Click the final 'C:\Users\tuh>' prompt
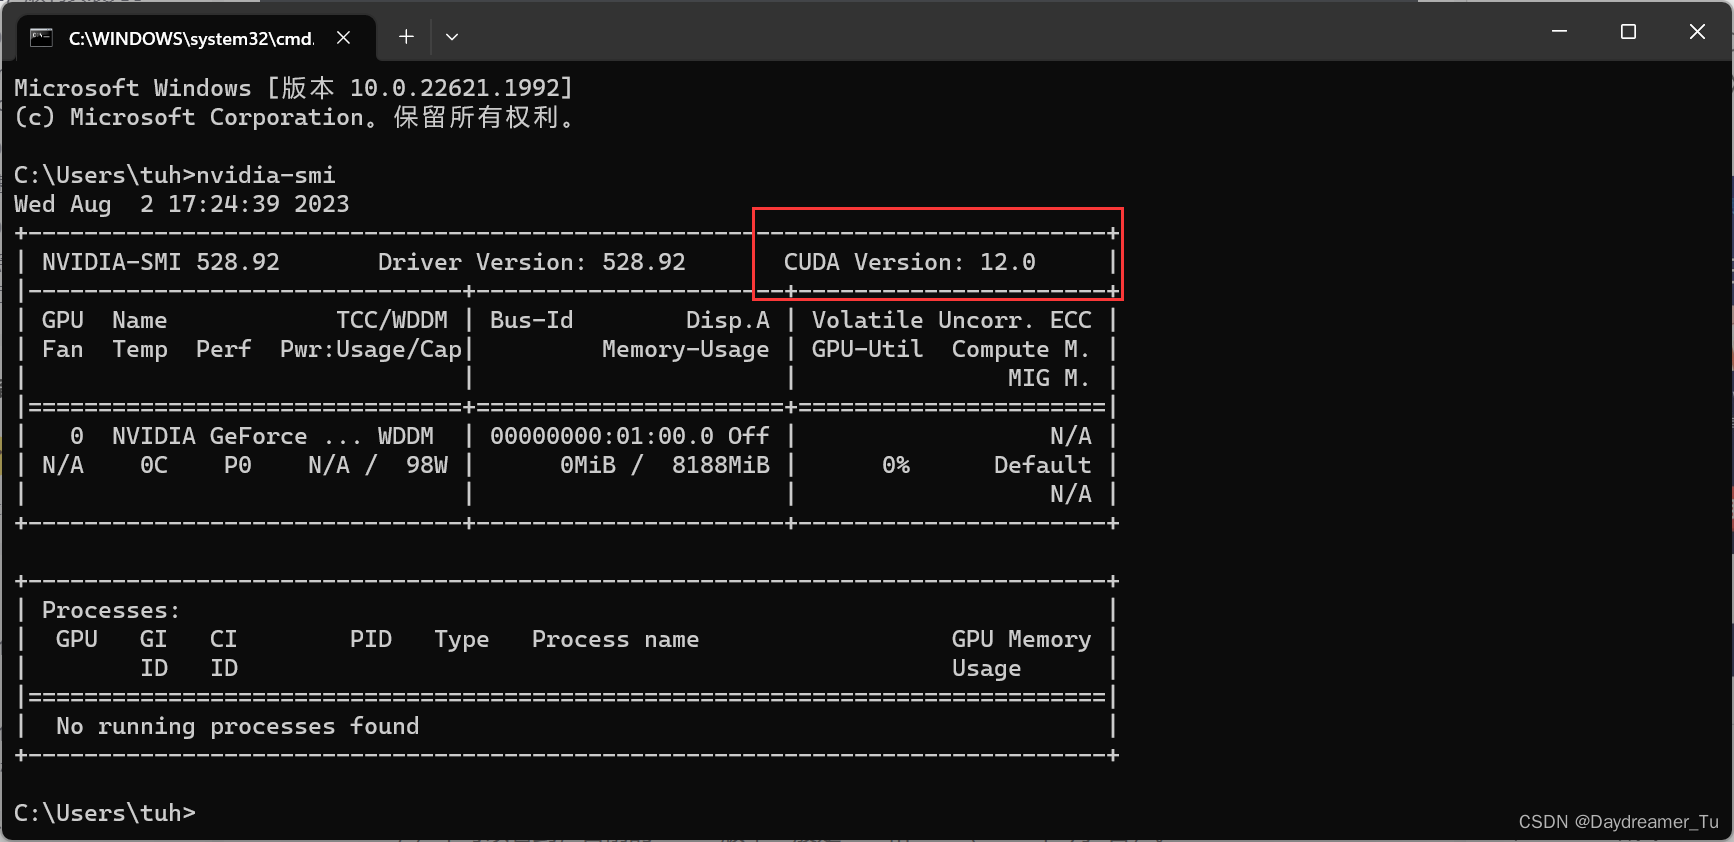 click(105, 813)
